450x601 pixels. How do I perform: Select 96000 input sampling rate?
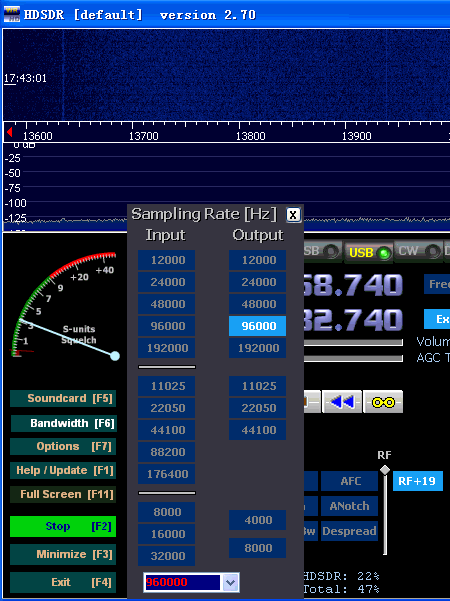(x=166, y=326)
